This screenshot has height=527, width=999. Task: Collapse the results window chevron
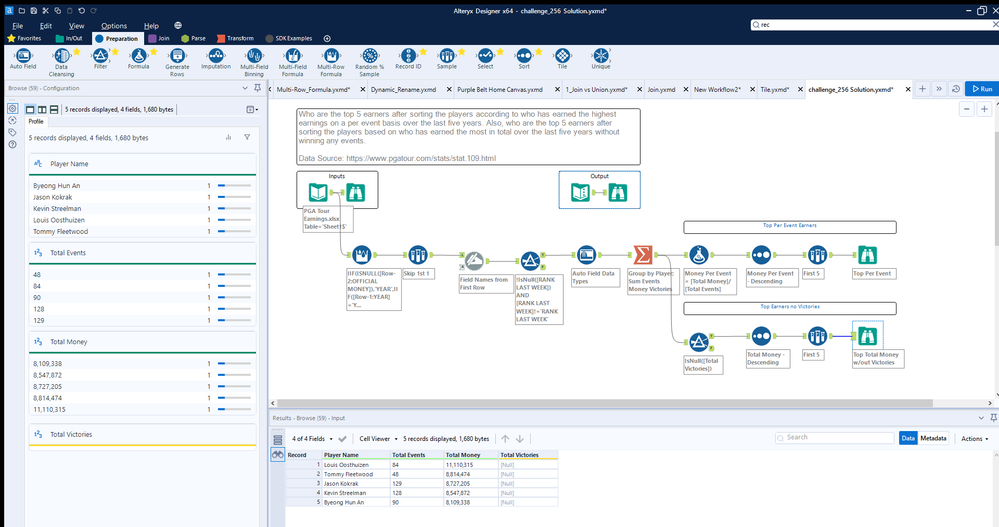click(981, 418)
